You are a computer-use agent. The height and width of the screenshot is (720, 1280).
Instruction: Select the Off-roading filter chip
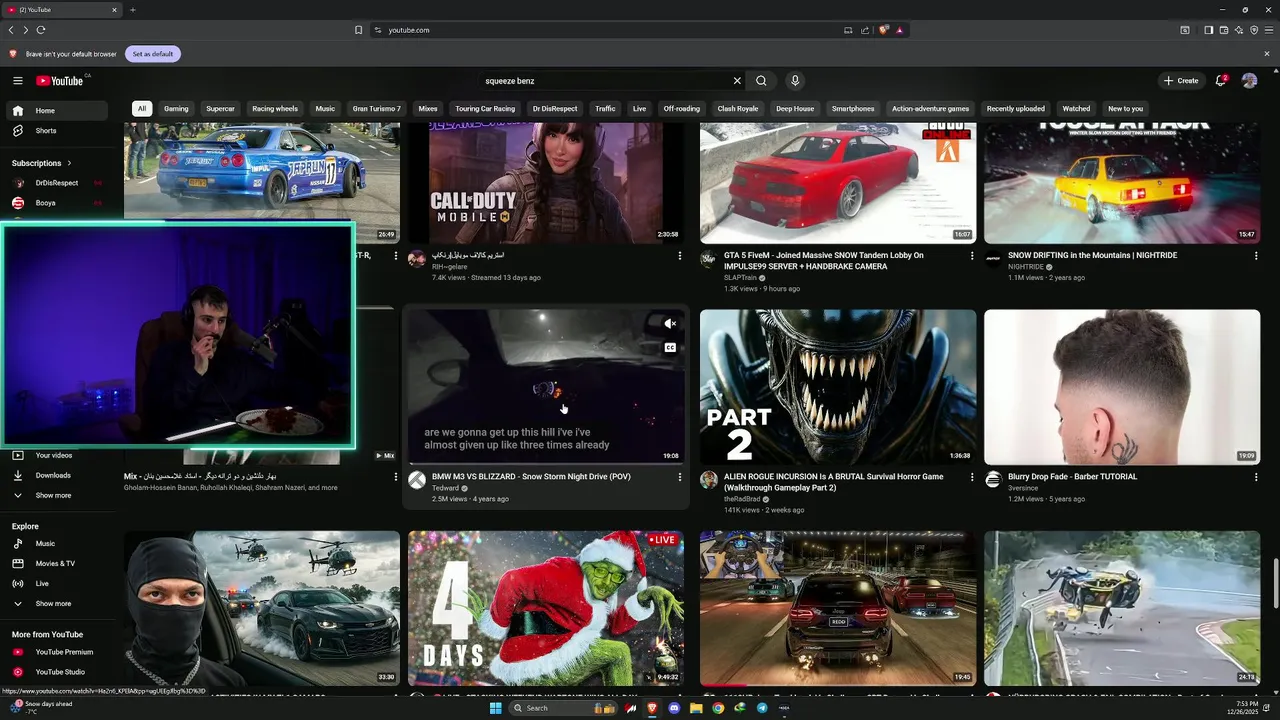click(x=681, y=109)
